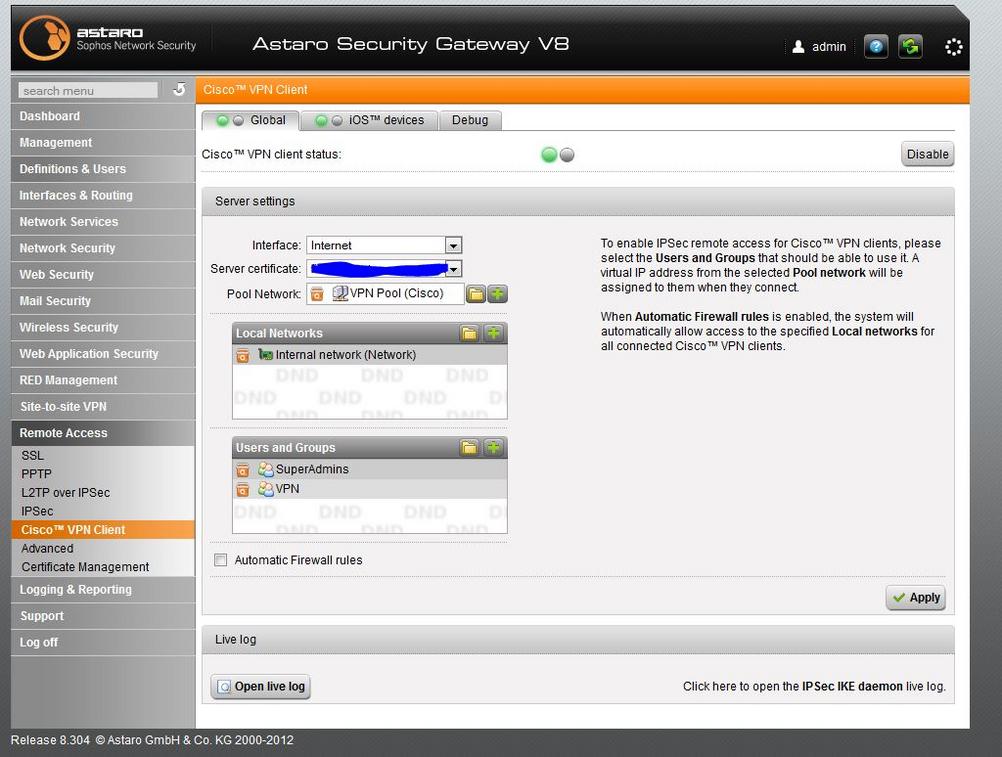The image size is (1002, 757).
Task: Add a local network with plus icon
Action: point(493,333)
